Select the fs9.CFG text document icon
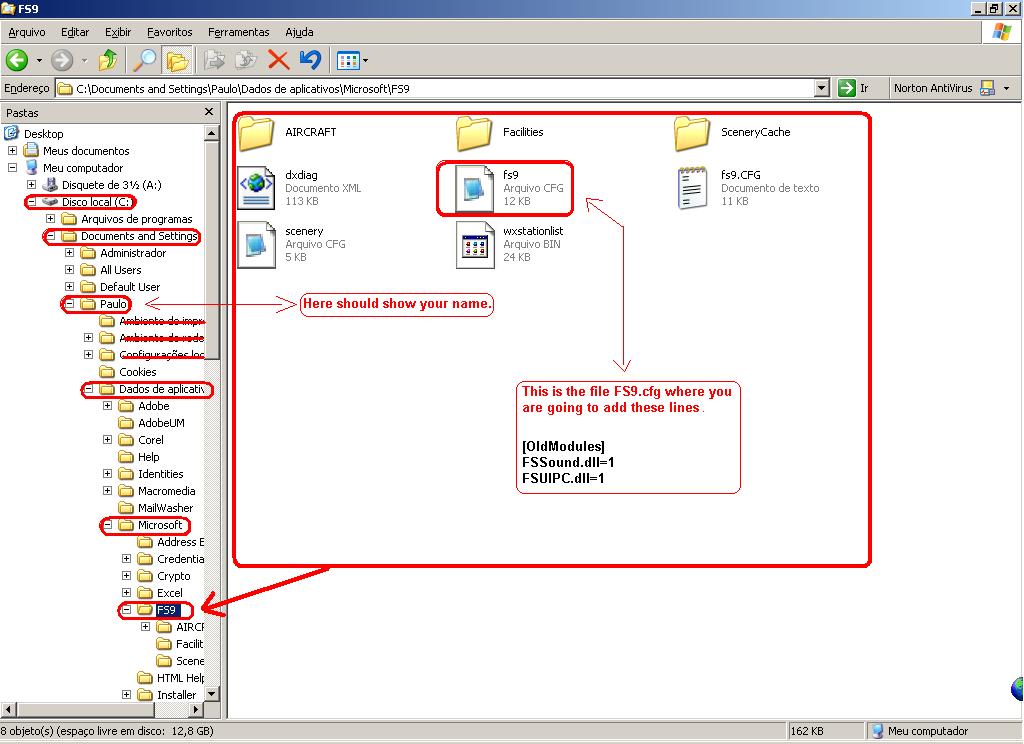 (692, 188)
